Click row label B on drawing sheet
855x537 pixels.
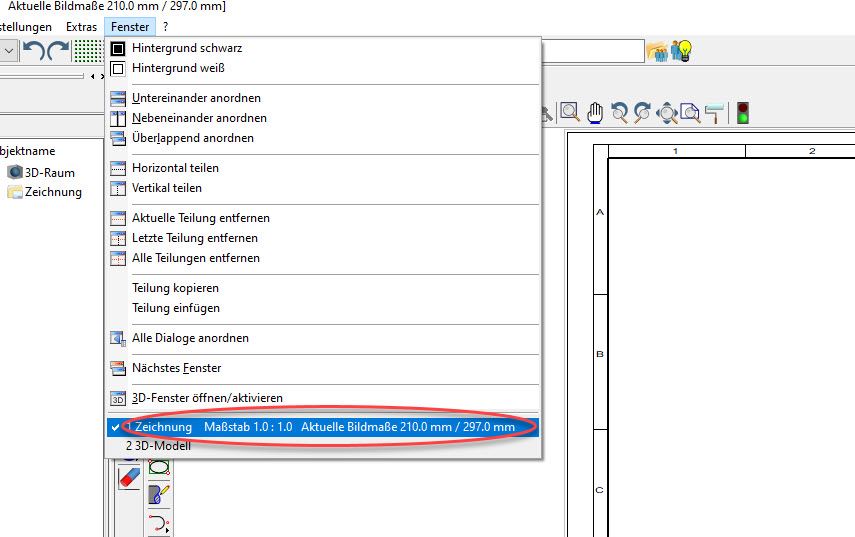click(600, 354)
